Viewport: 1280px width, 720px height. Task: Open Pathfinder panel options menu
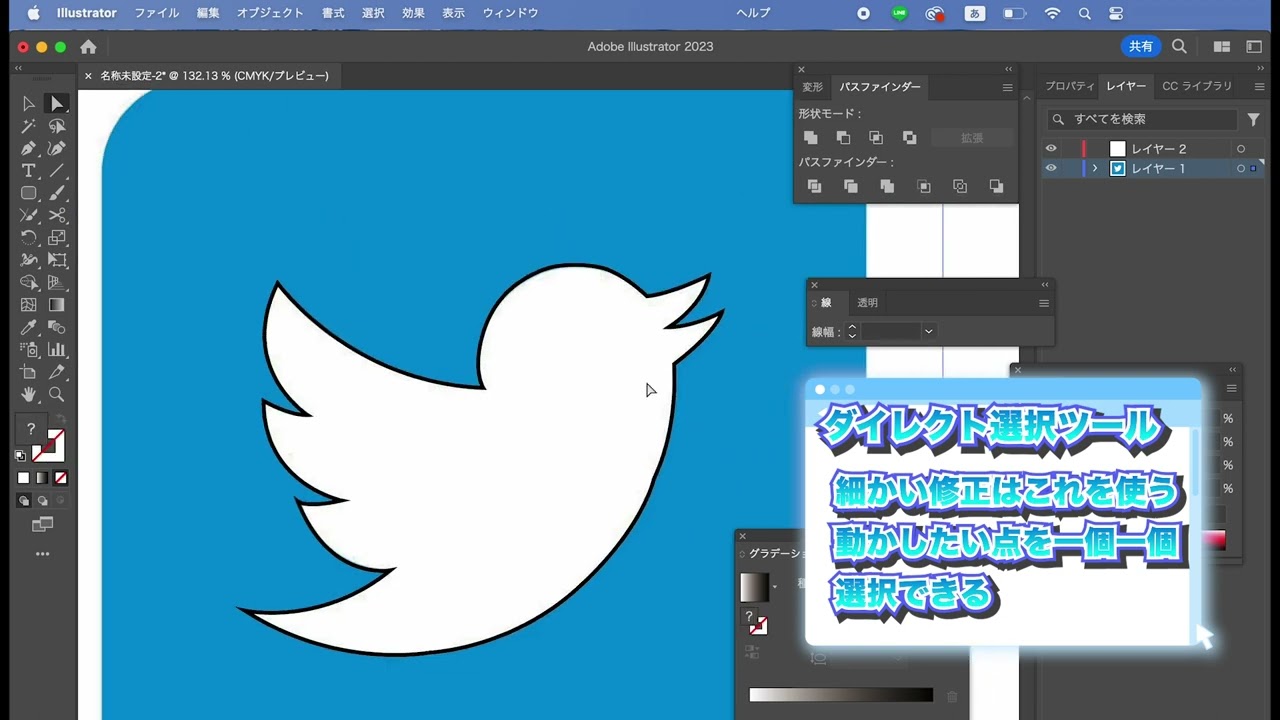click(1007, 87)
